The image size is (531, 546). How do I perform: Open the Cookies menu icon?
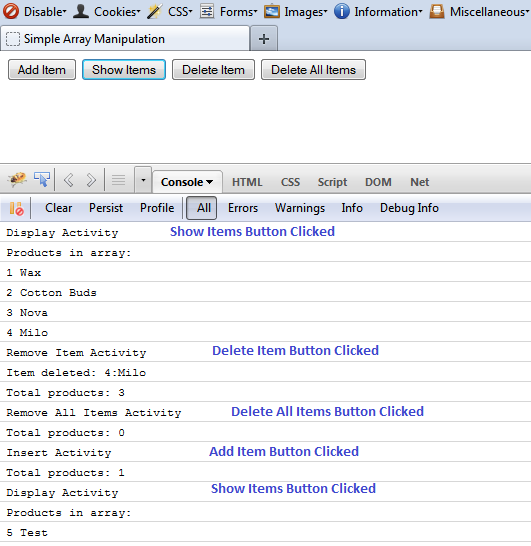click(x=81, y=11)
